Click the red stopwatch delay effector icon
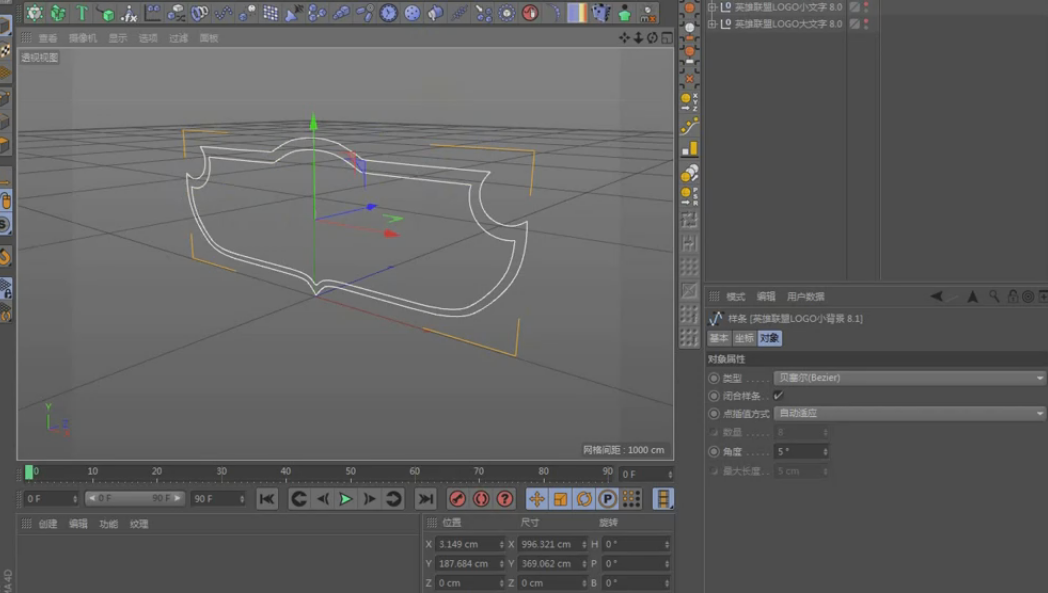1048x593 pixels. [530, 13]
